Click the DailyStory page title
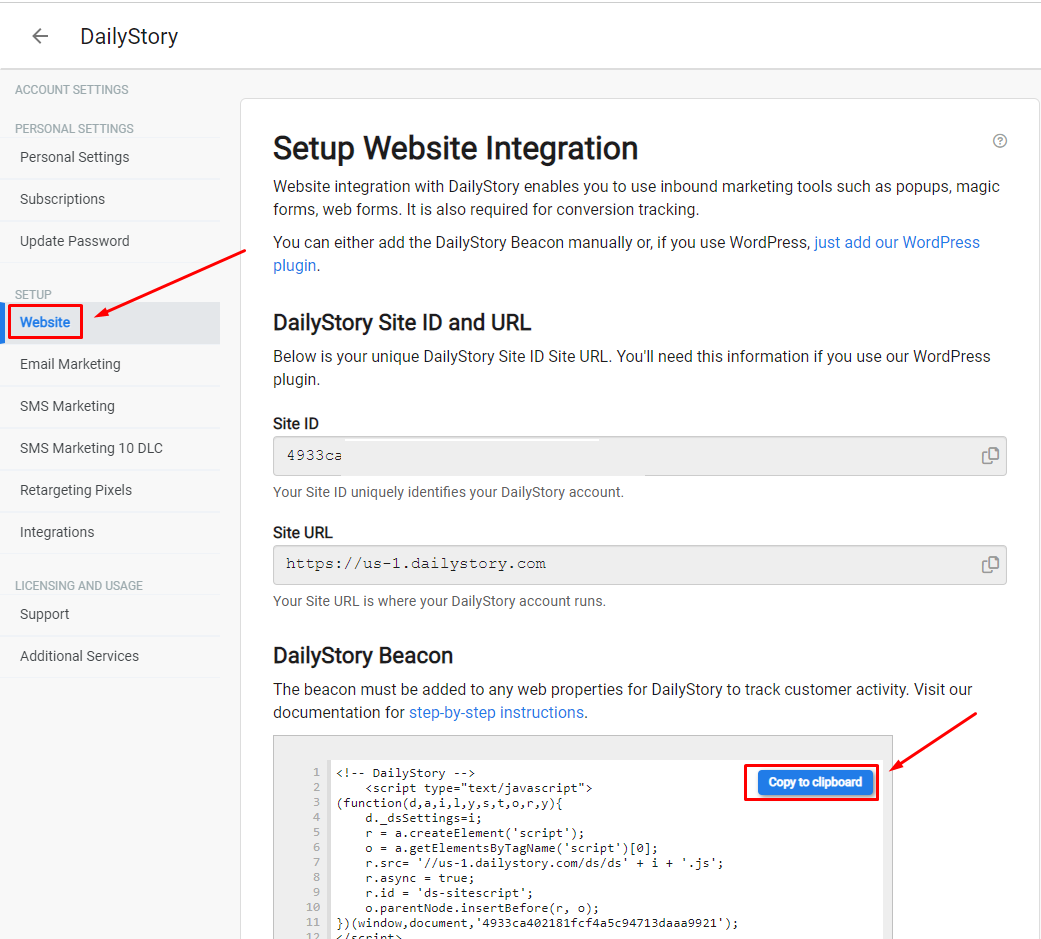The image size is (1041, 939). pyautogui.click(x=129, y=36)
